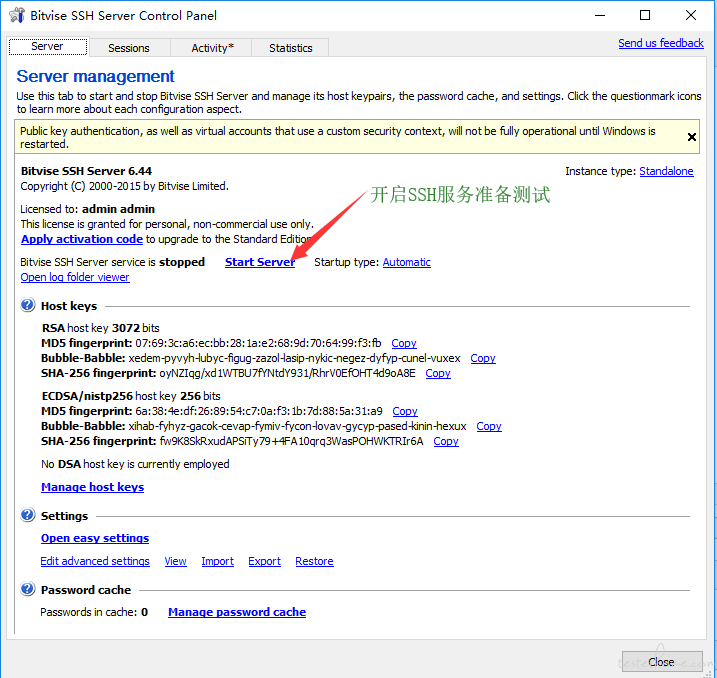Copy the ECDSA SHA-256 fingerprint
Screen dimensions: 717x678
(x=446, y=441)
